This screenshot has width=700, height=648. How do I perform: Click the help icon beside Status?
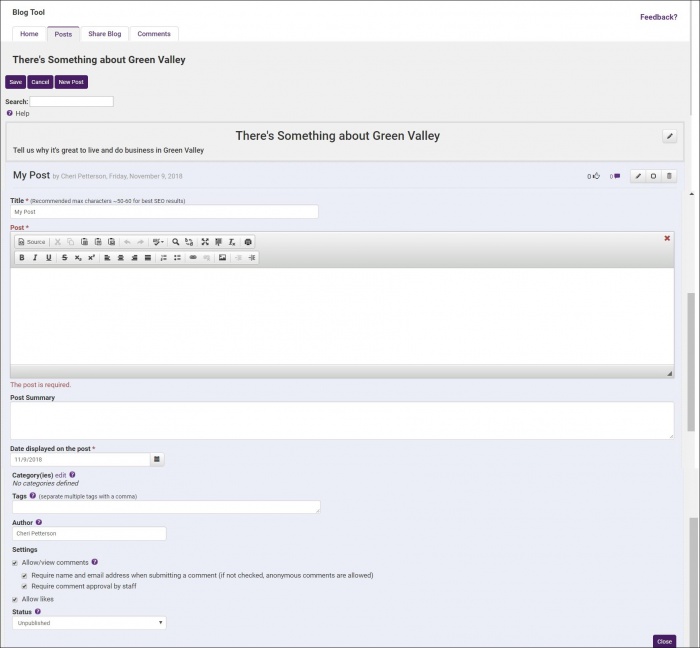(38, 611)
